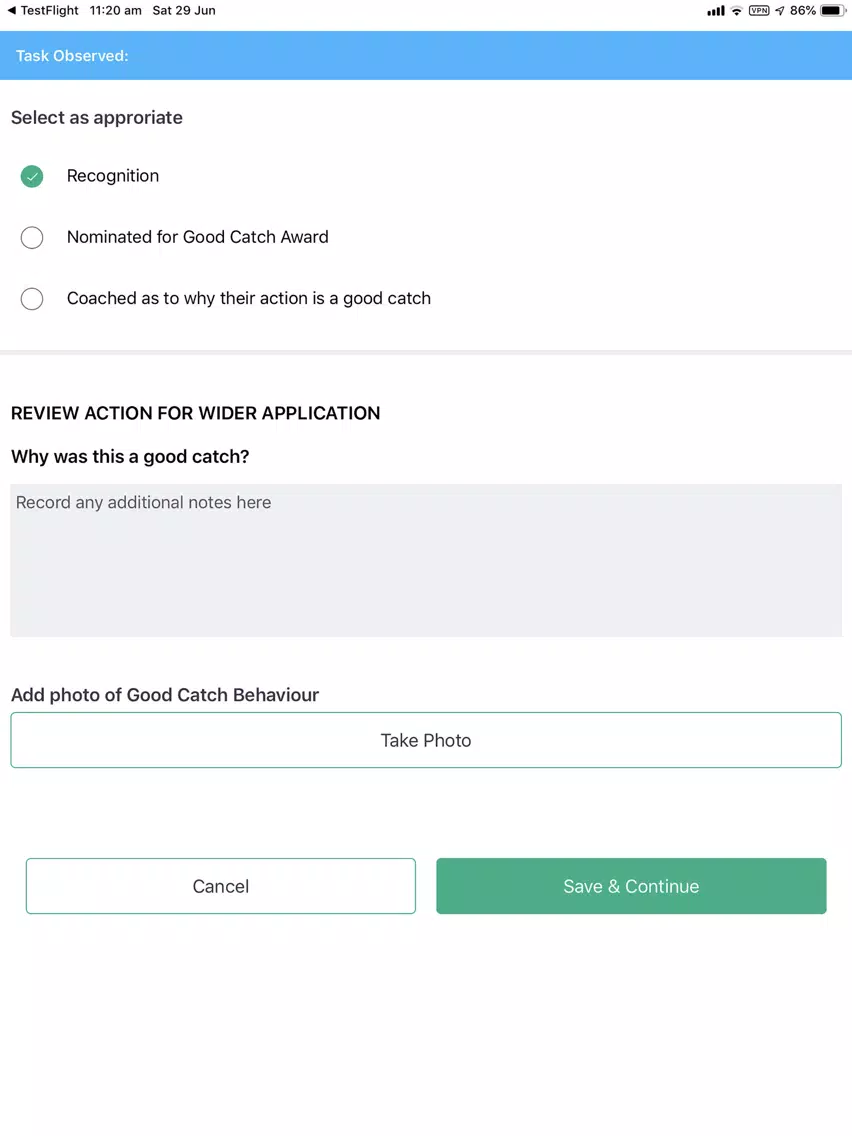Tap the Task Observed blue header bar
852x1136 pixels.
click(426, 56)
